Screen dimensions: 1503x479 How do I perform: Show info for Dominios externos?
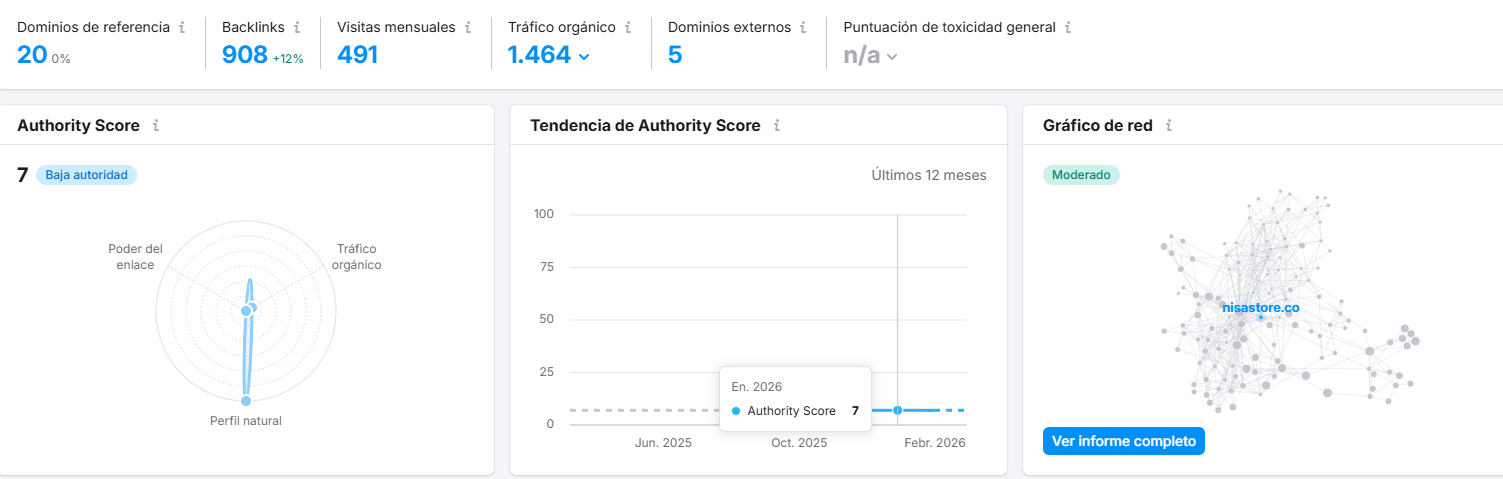click(804, 28)
